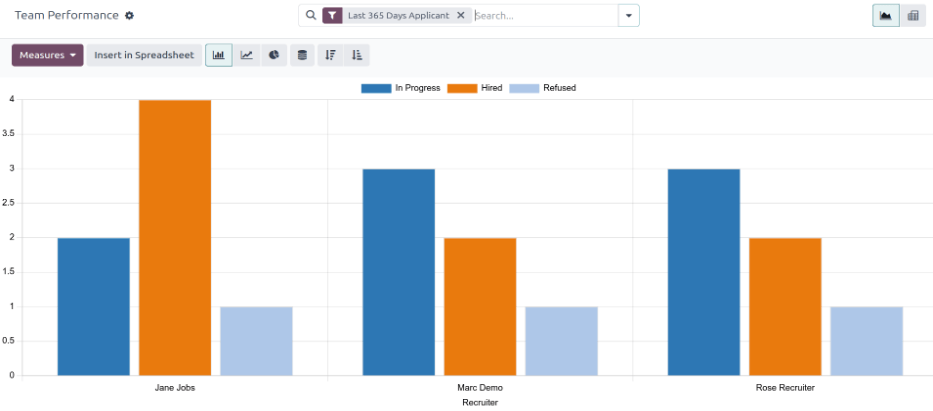Toggle Hired series in legend
933x411 pixels.
click(475, 88)
